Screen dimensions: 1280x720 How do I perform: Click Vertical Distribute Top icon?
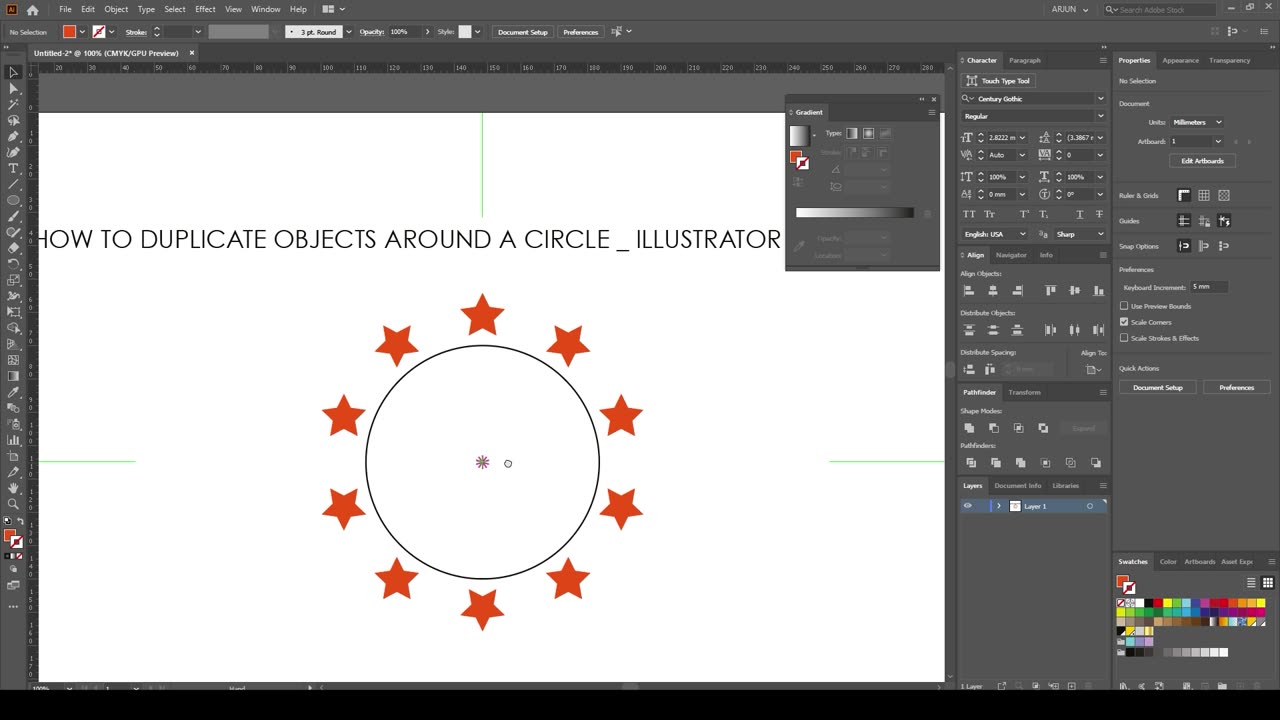pos(968,330)
